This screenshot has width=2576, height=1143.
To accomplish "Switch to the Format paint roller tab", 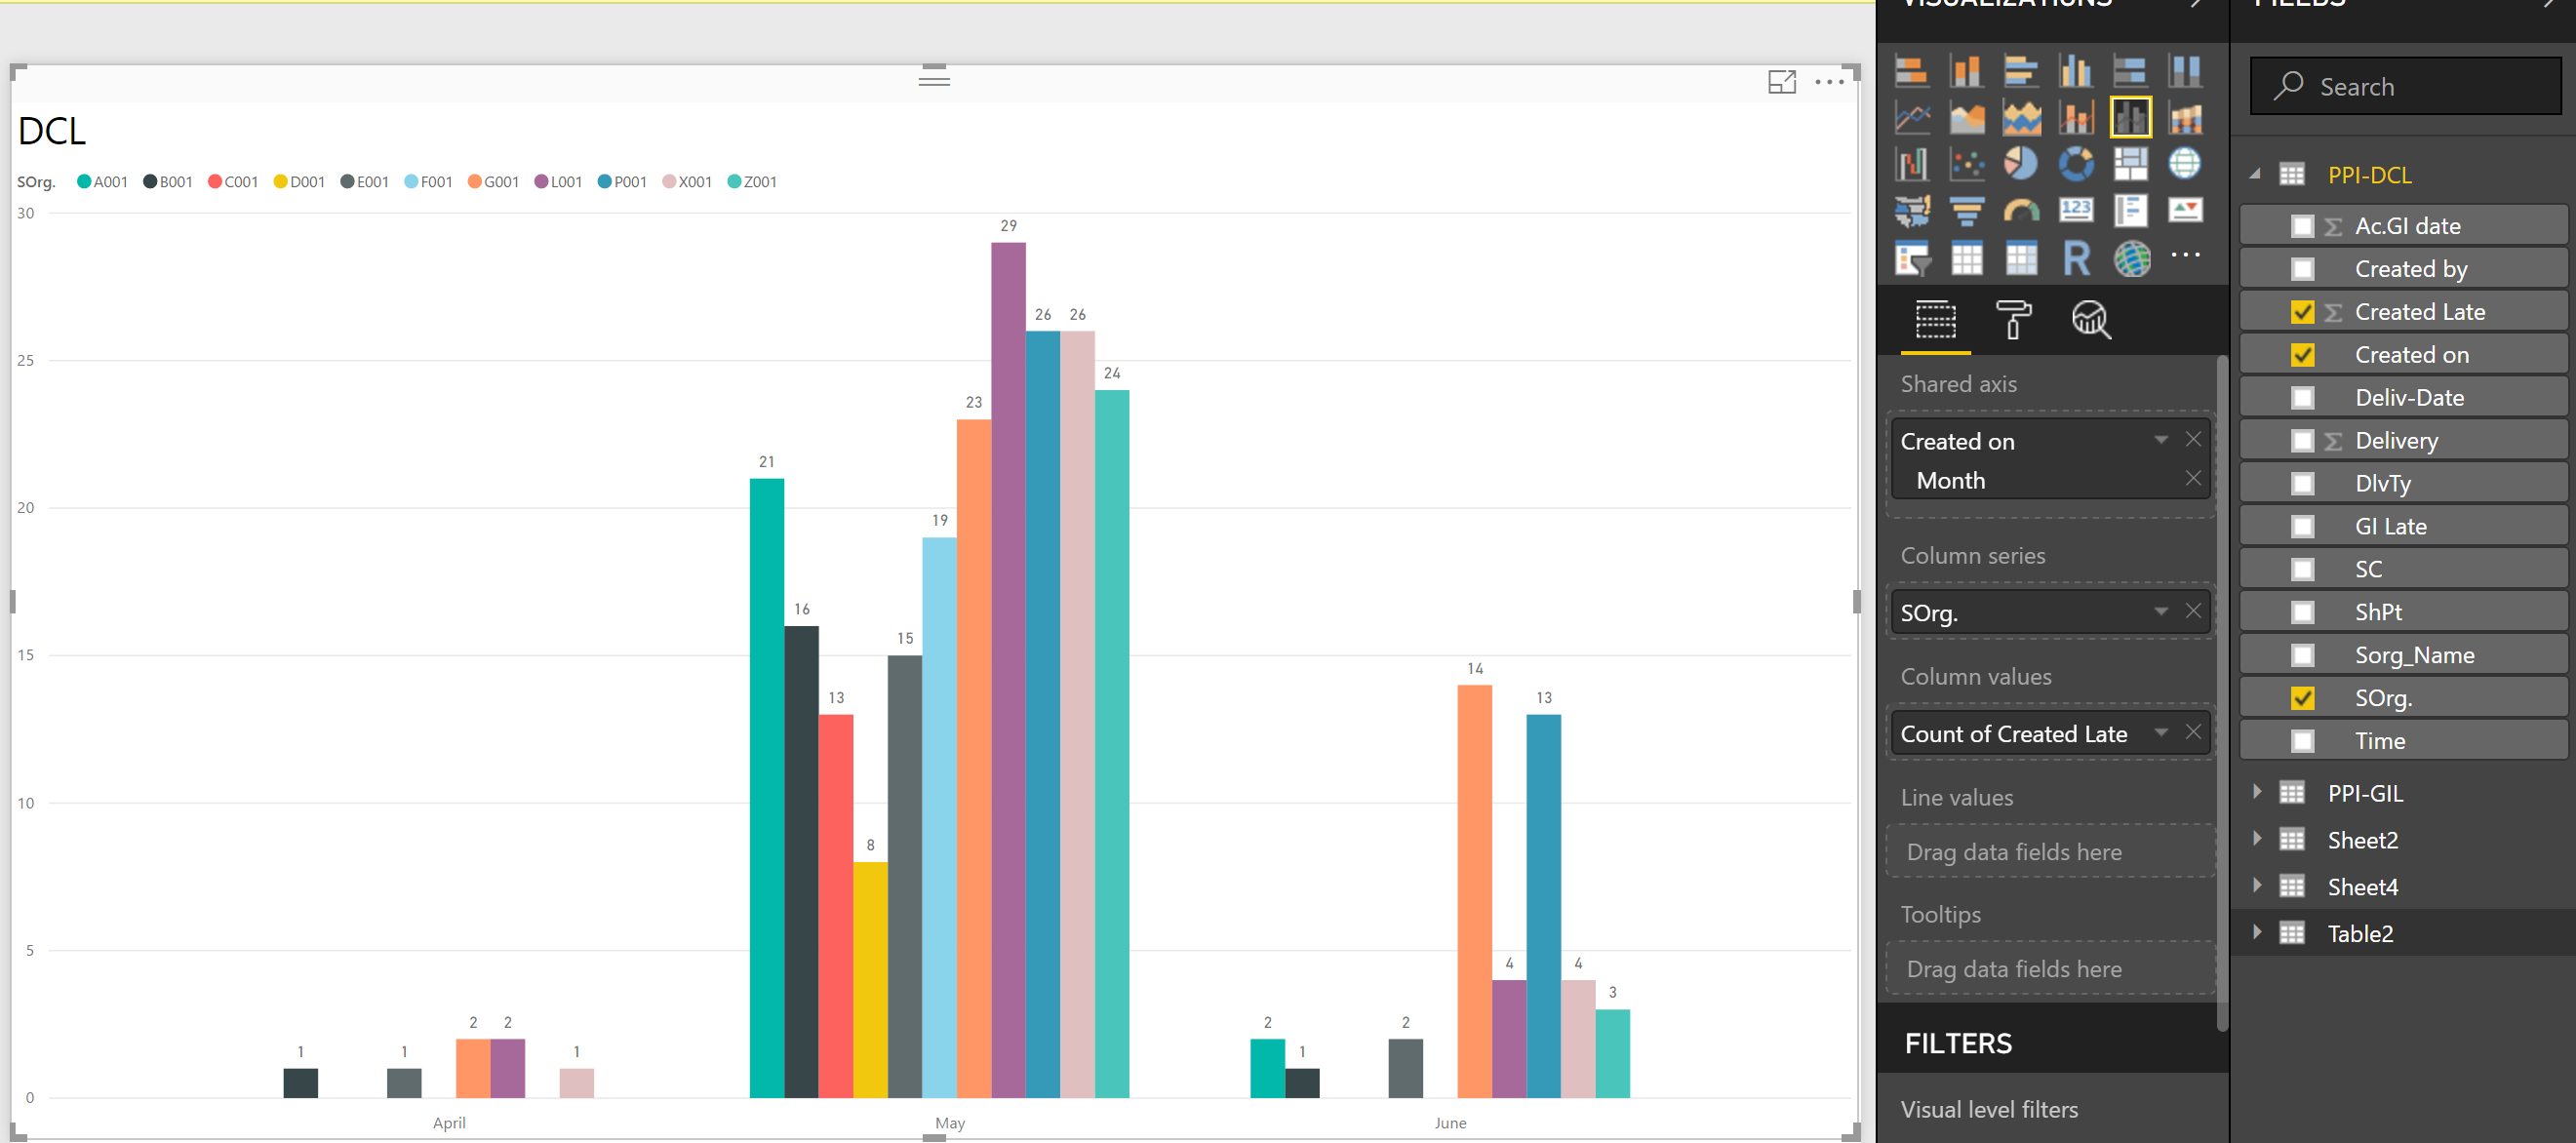I will point(2013,320).
